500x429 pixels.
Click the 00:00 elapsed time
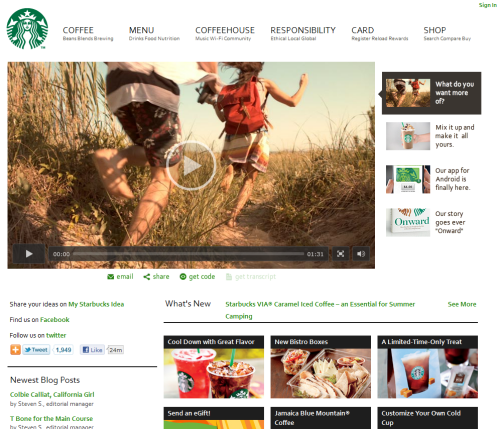tap(61, 254)
